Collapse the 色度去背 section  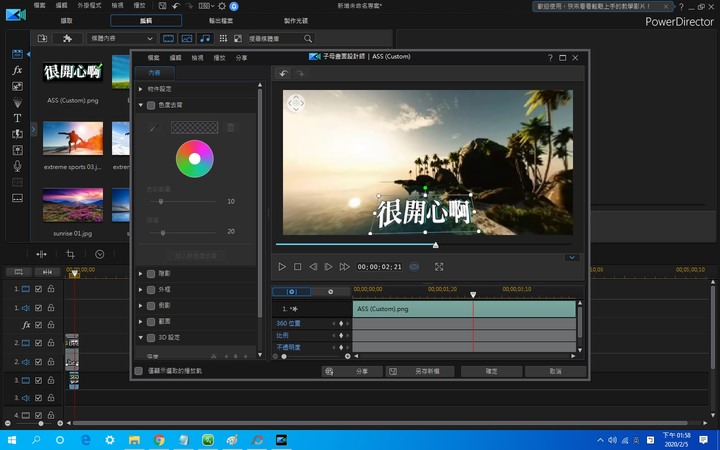pyautogui.click(x=141, y=105)
